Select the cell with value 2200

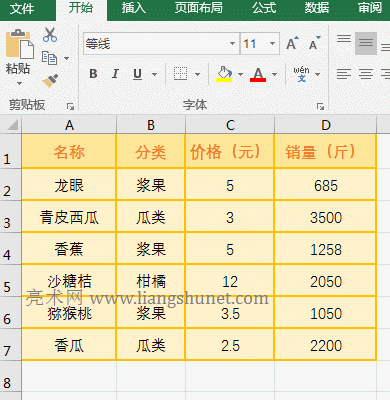[x=326, y=344]
